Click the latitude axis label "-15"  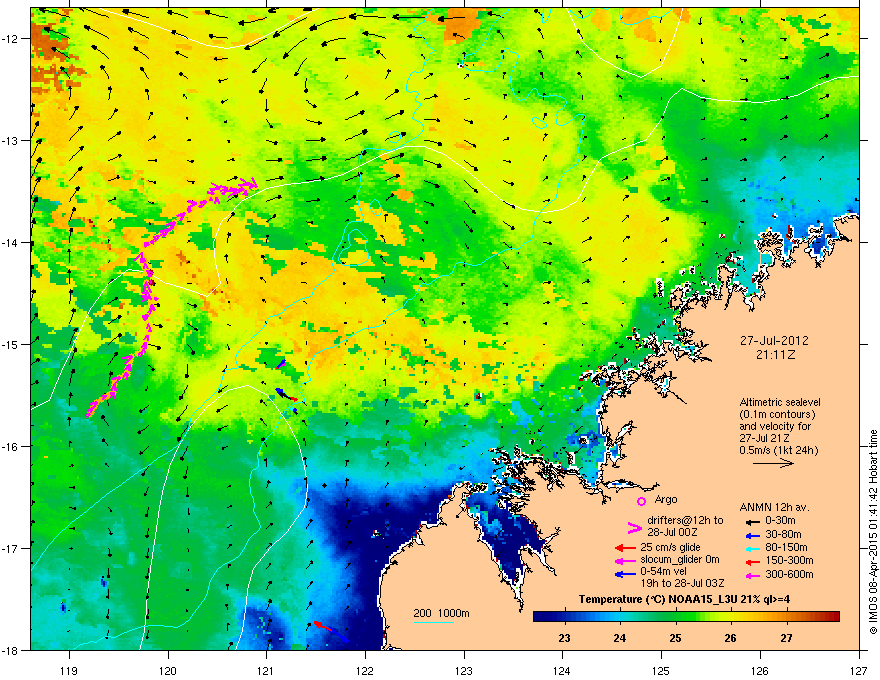pyautogui.click(x=10, y=344)
